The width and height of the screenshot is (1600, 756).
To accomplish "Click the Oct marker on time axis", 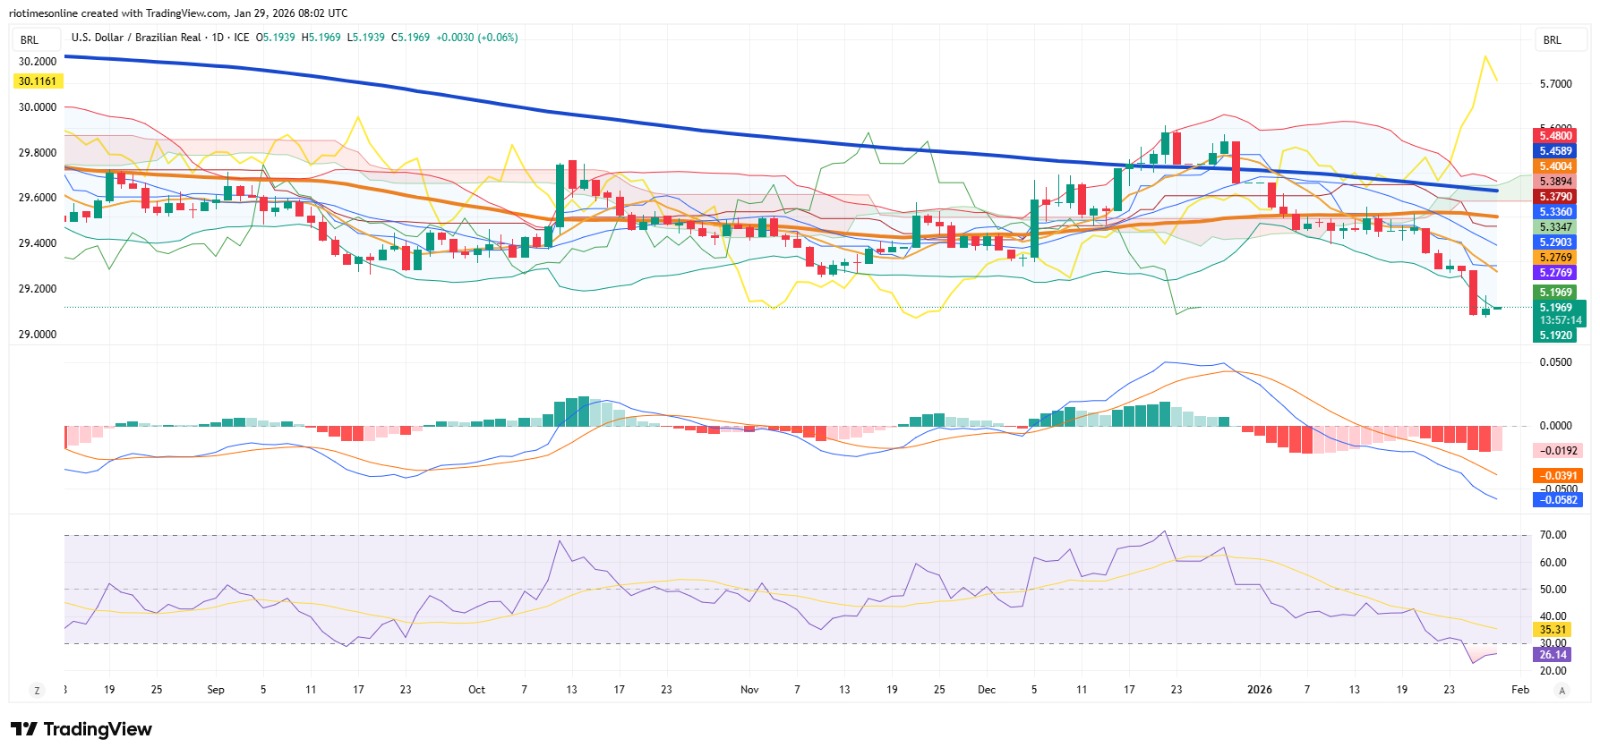I will (x=477, y=690).
